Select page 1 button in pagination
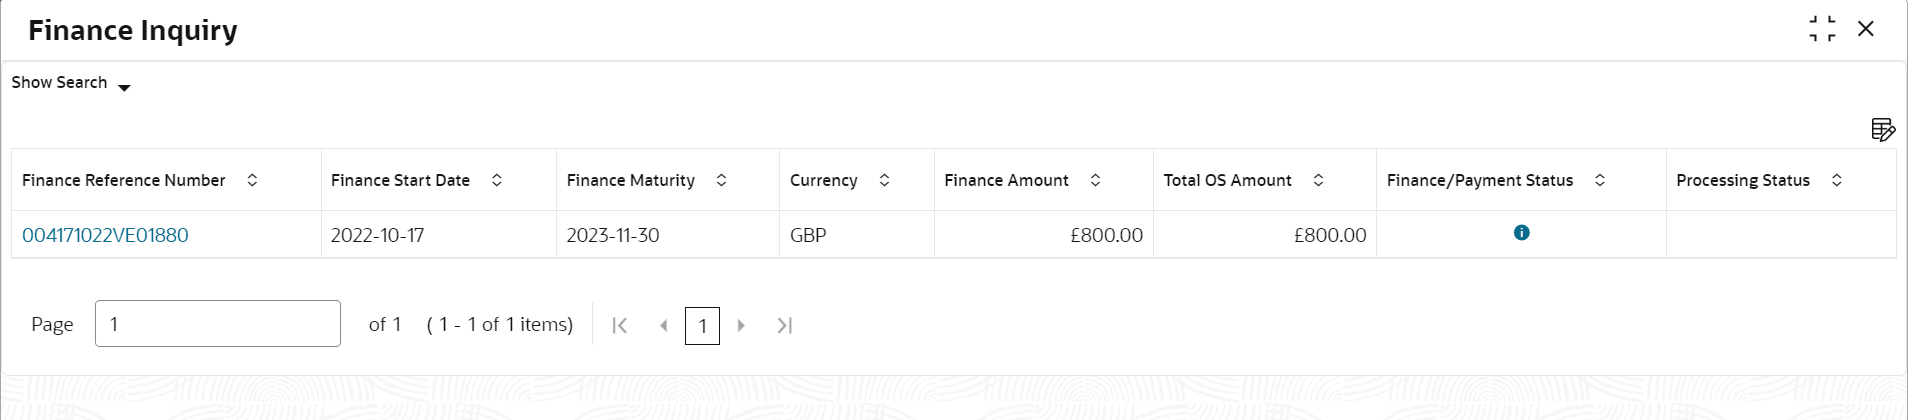This screenshot has height=420, width=1908. click(702, 326)
